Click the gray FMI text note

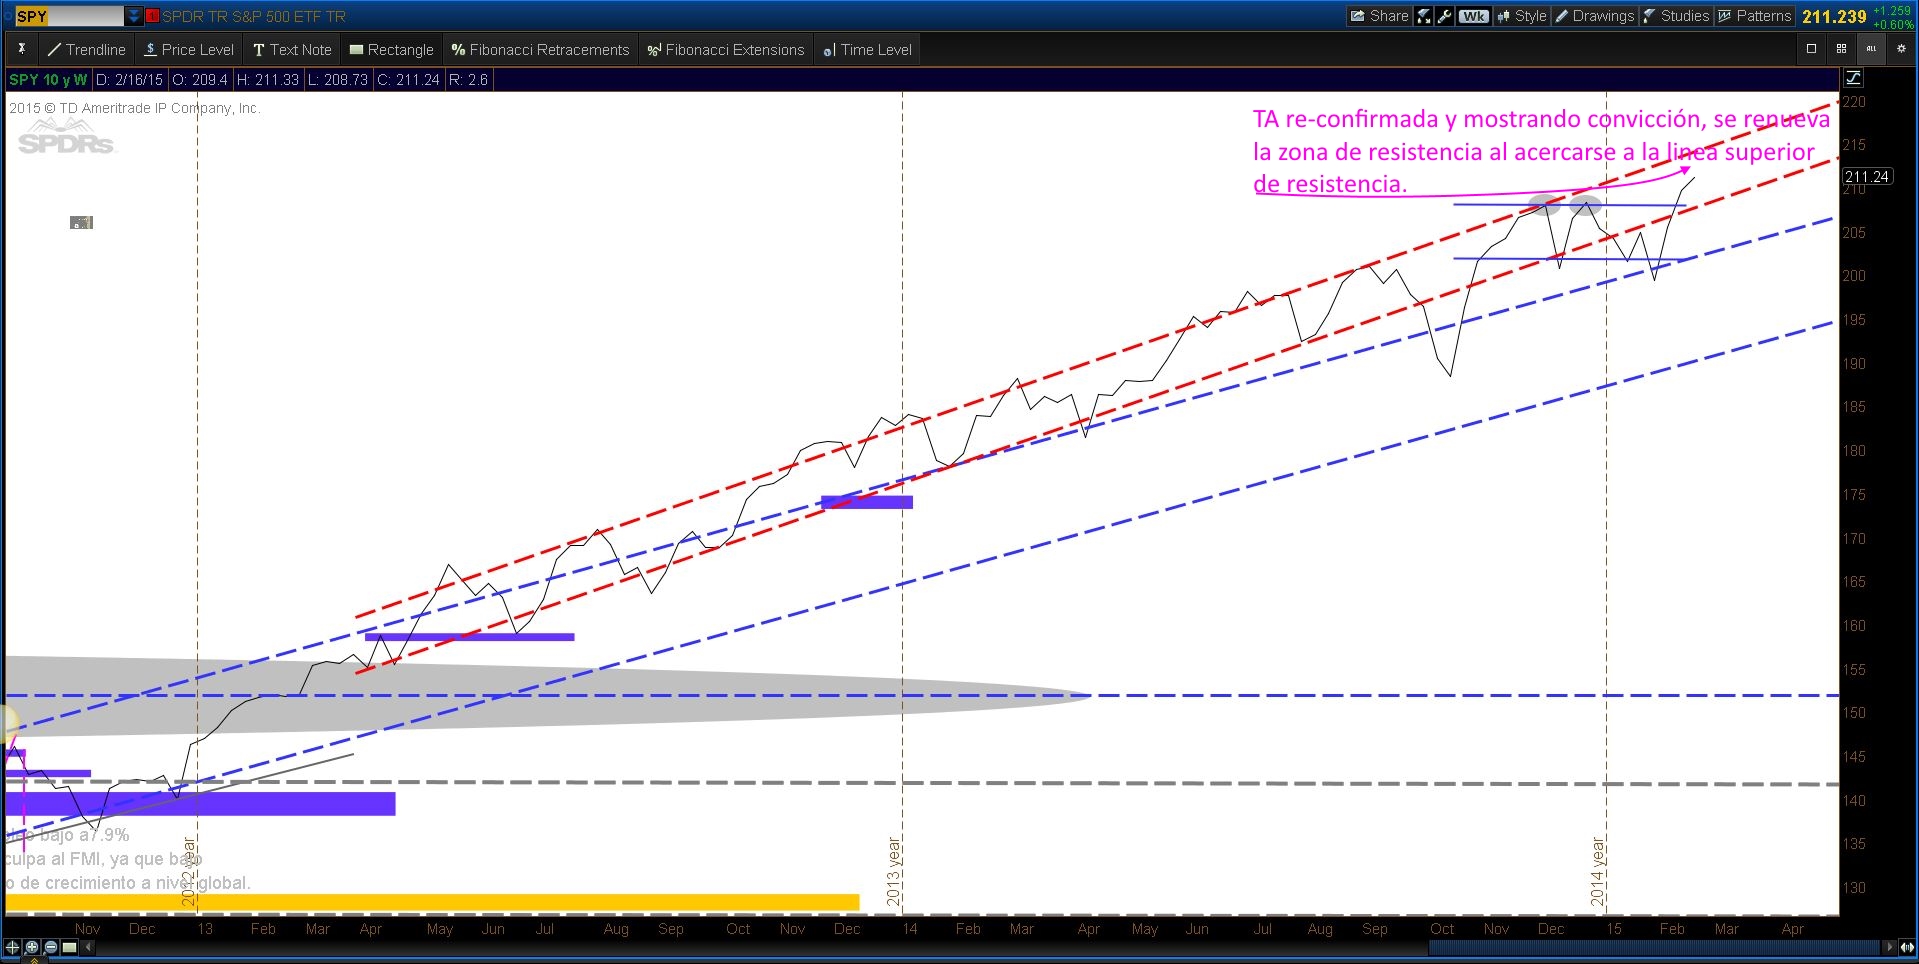(128, 858)
